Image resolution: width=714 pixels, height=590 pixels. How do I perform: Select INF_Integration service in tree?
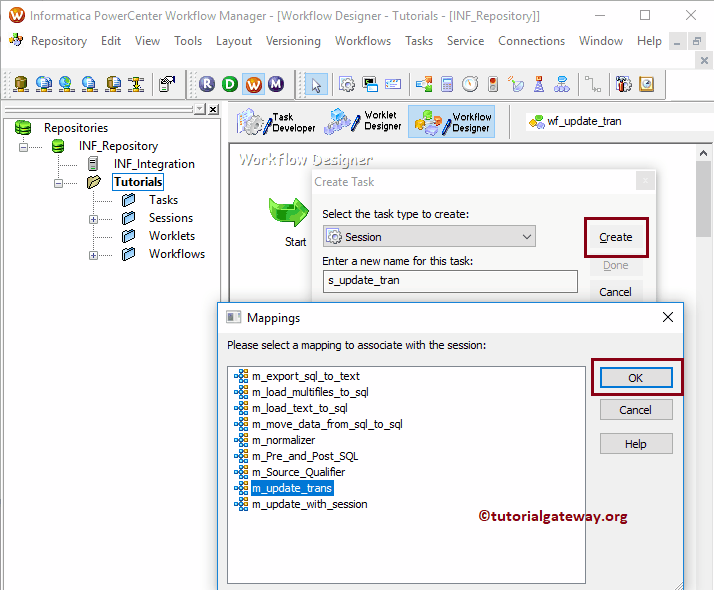click(154, 164)
